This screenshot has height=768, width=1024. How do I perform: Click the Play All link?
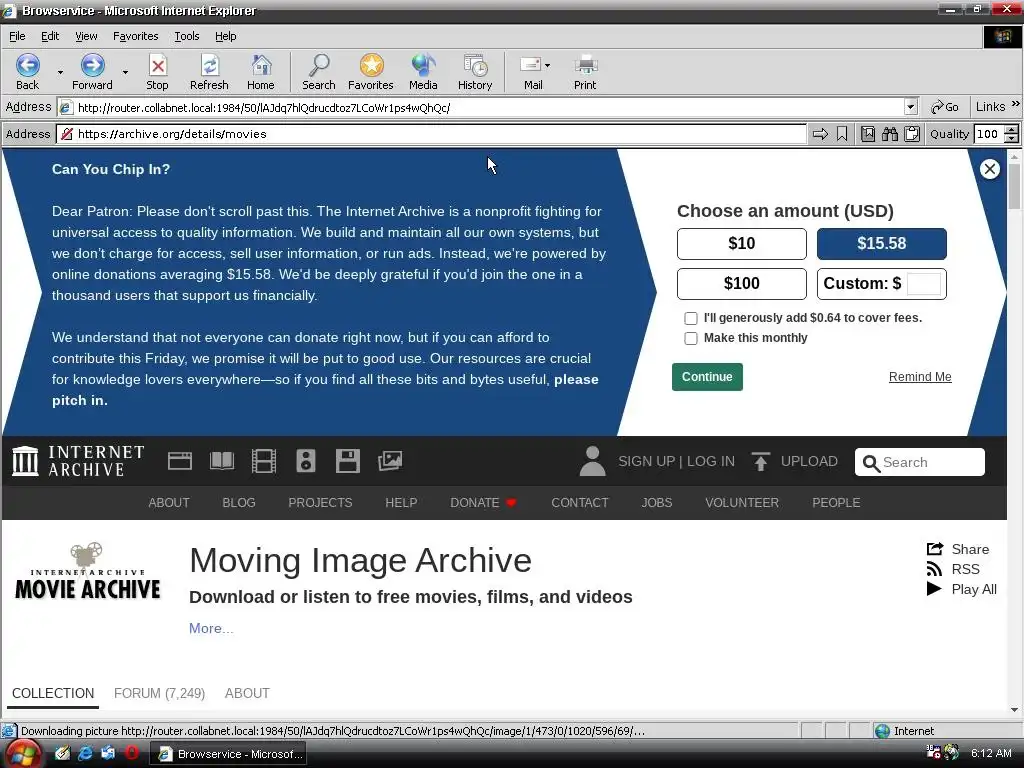pos(961,589)
